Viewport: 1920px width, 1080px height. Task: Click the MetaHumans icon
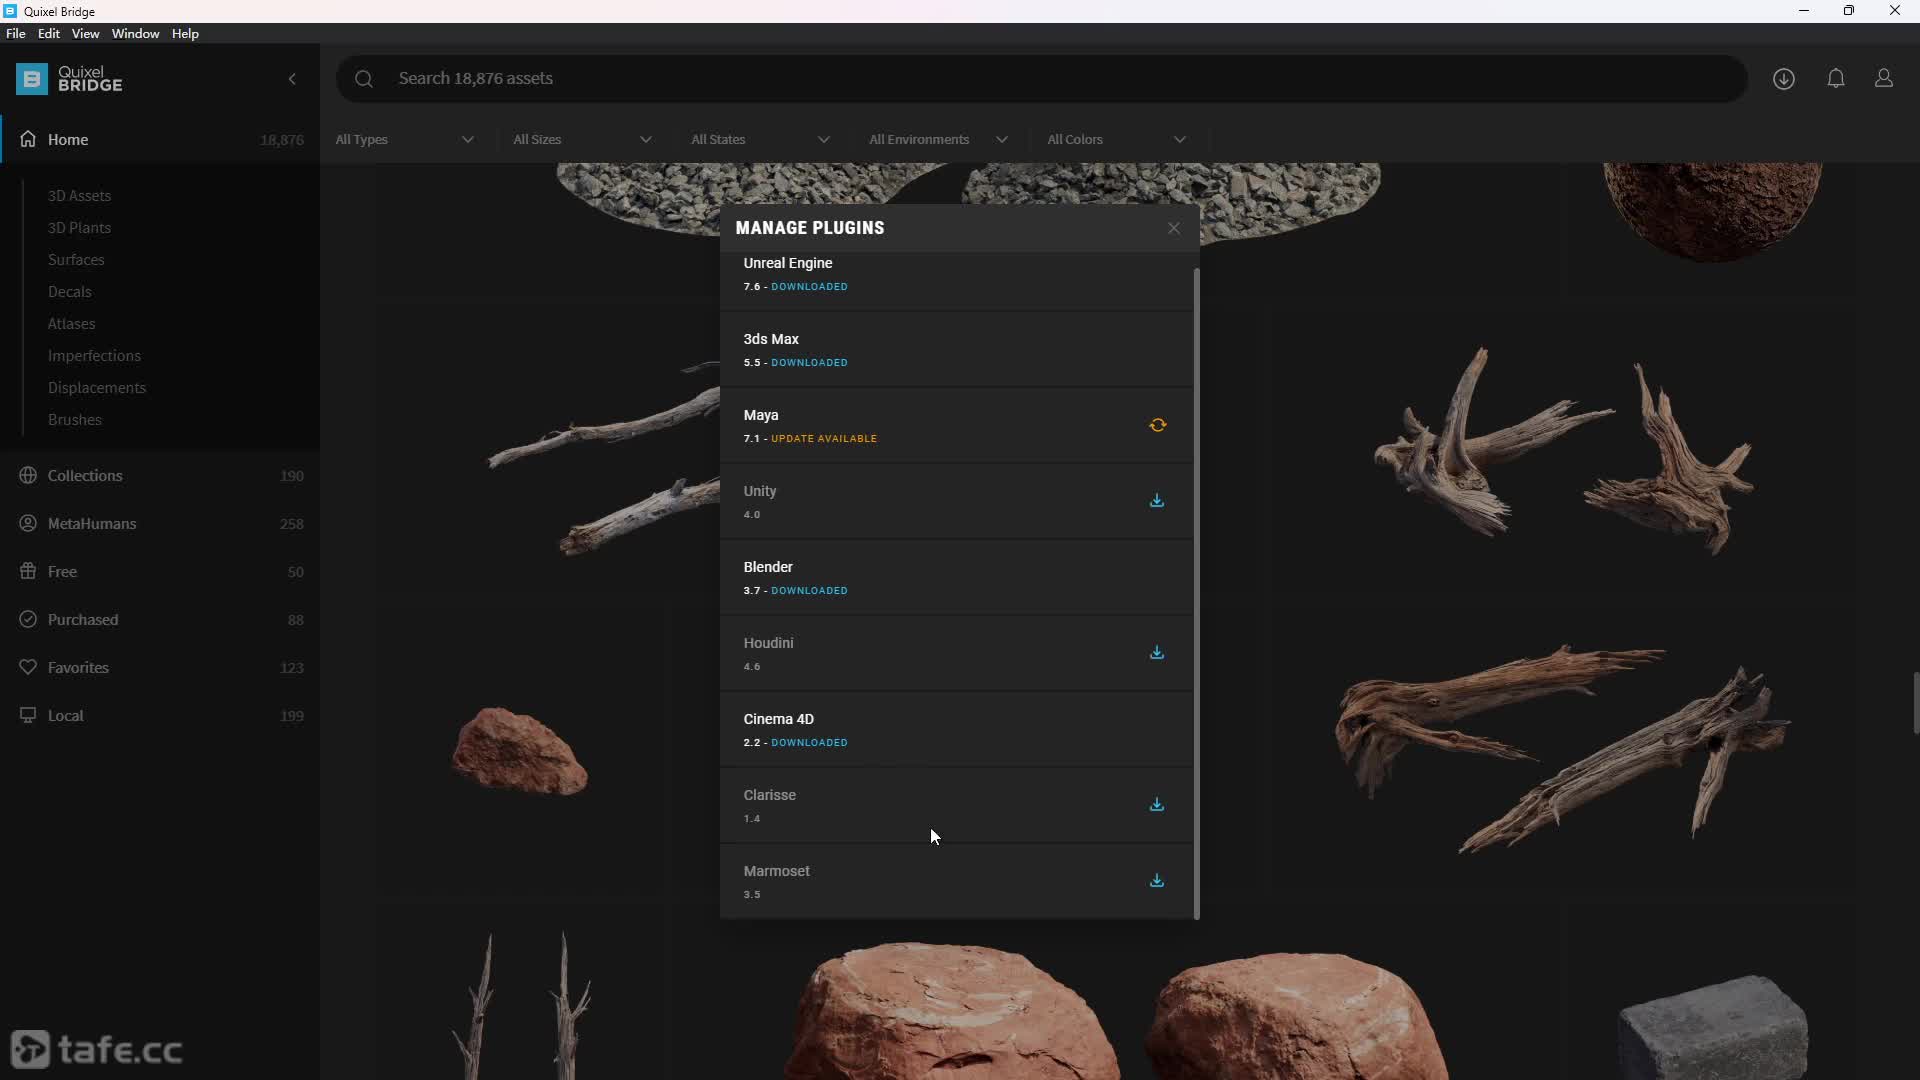click(28, 523)
